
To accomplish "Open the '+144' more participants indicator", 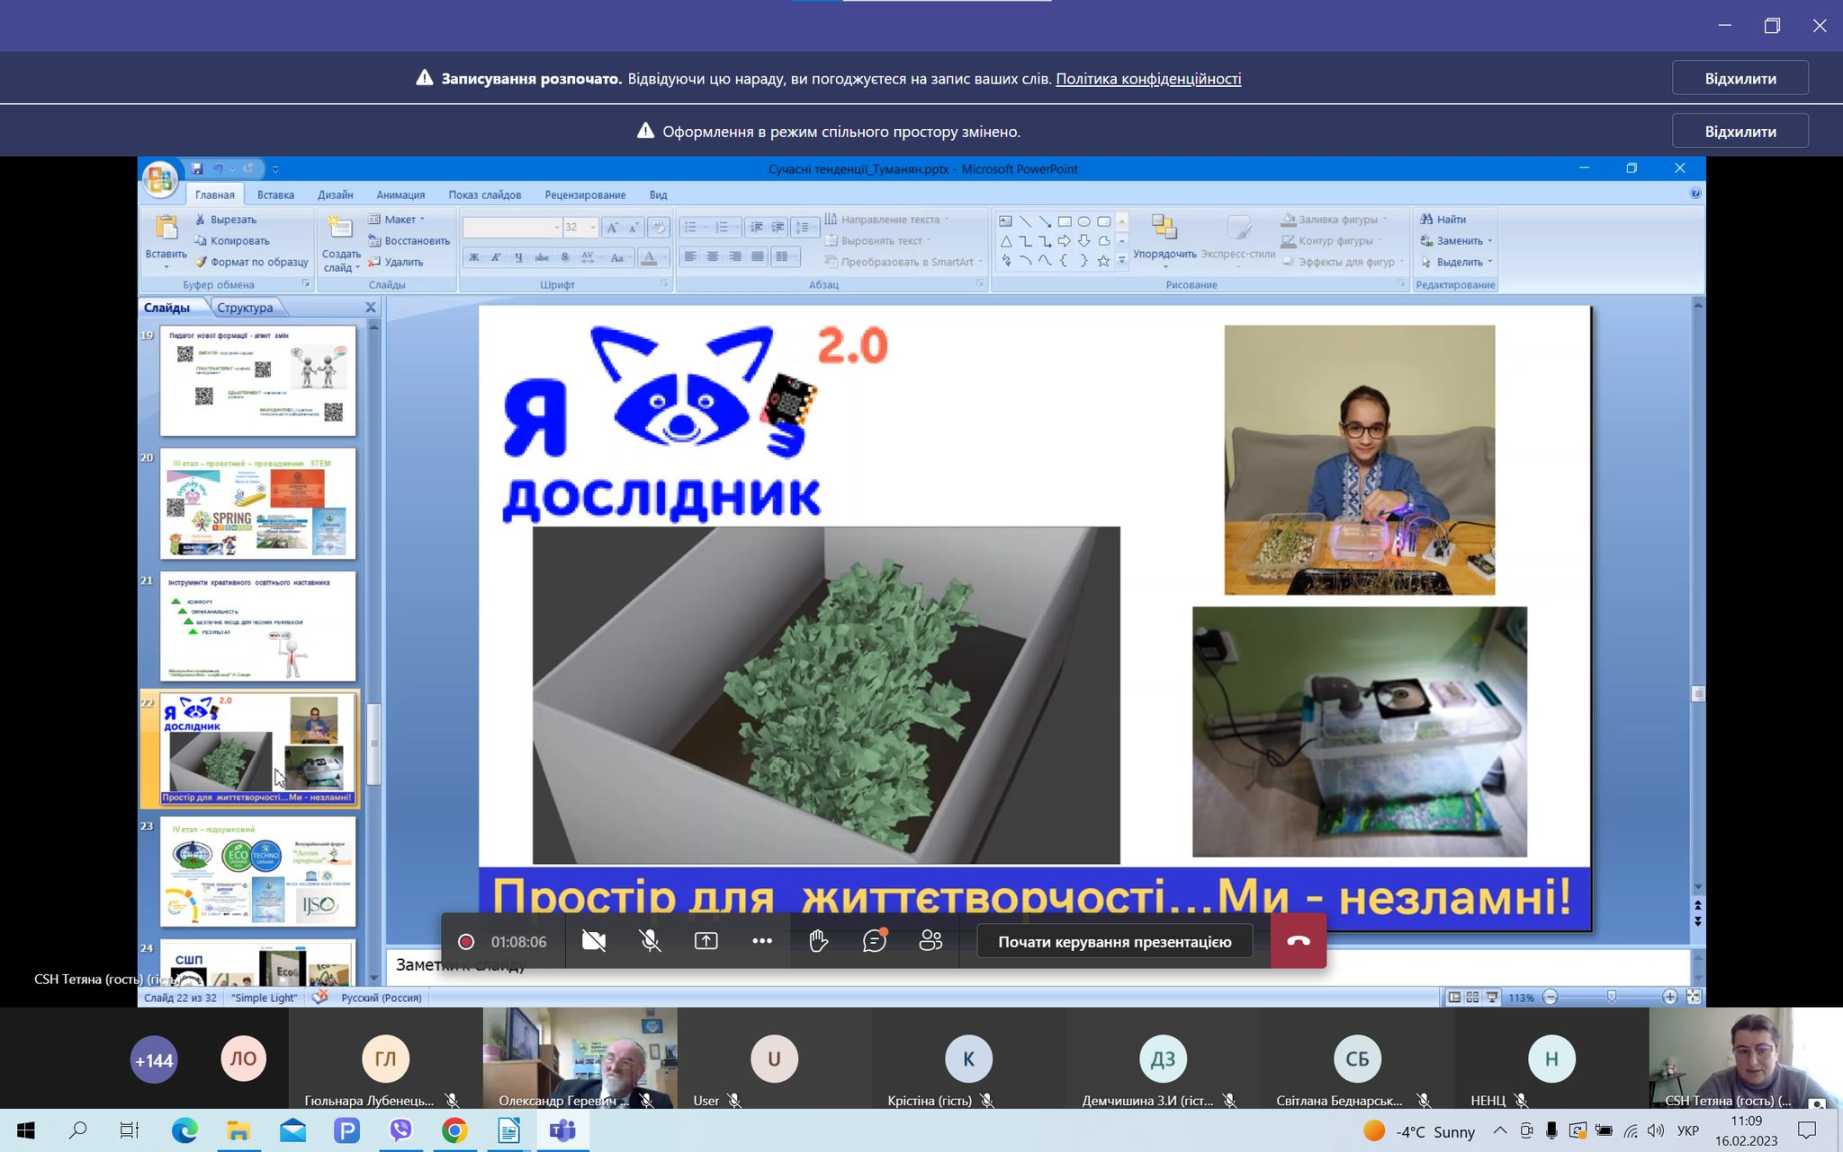I will (154, 1060).
